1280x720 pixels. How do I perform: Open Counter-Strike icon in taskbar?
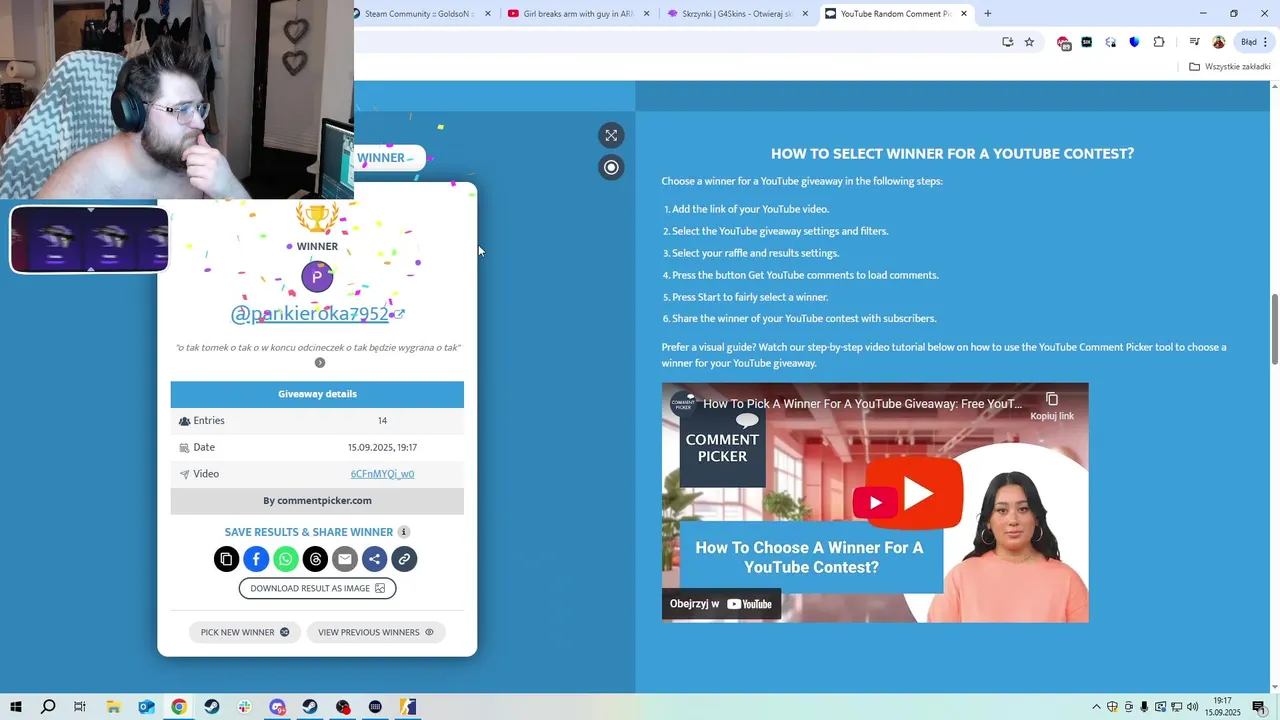(408, 707)
